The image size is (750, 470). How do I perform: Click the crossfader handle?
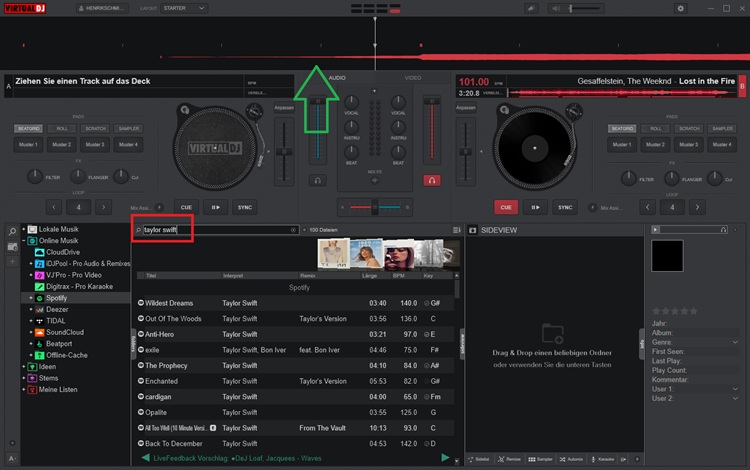pyautogui.click(x=375, y=208)
